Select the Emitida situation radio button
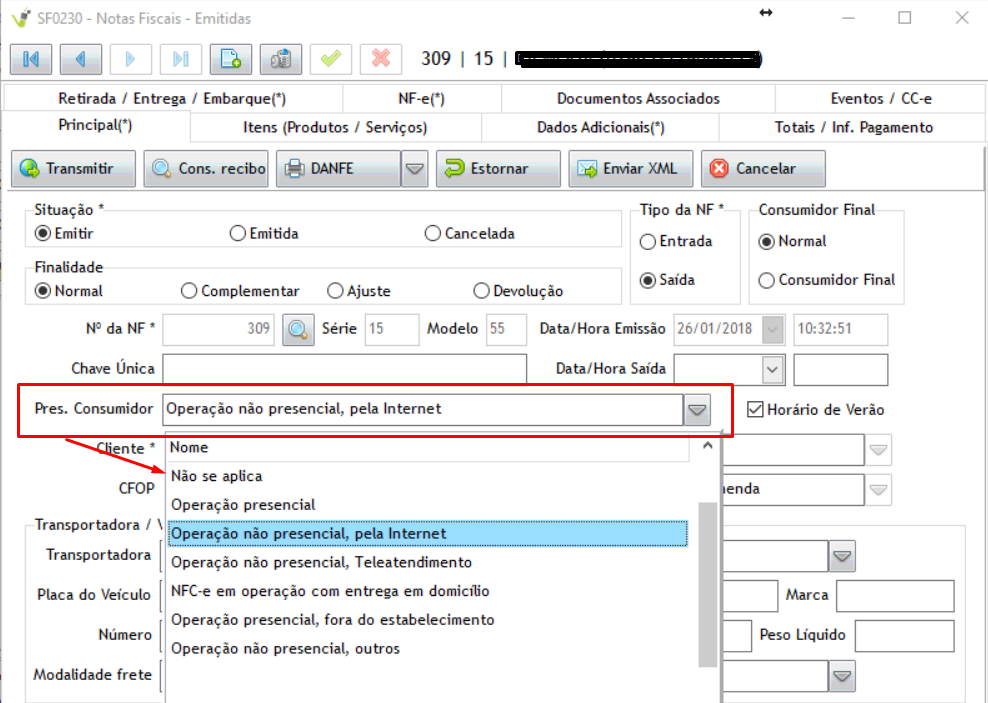 coord(238,234)
